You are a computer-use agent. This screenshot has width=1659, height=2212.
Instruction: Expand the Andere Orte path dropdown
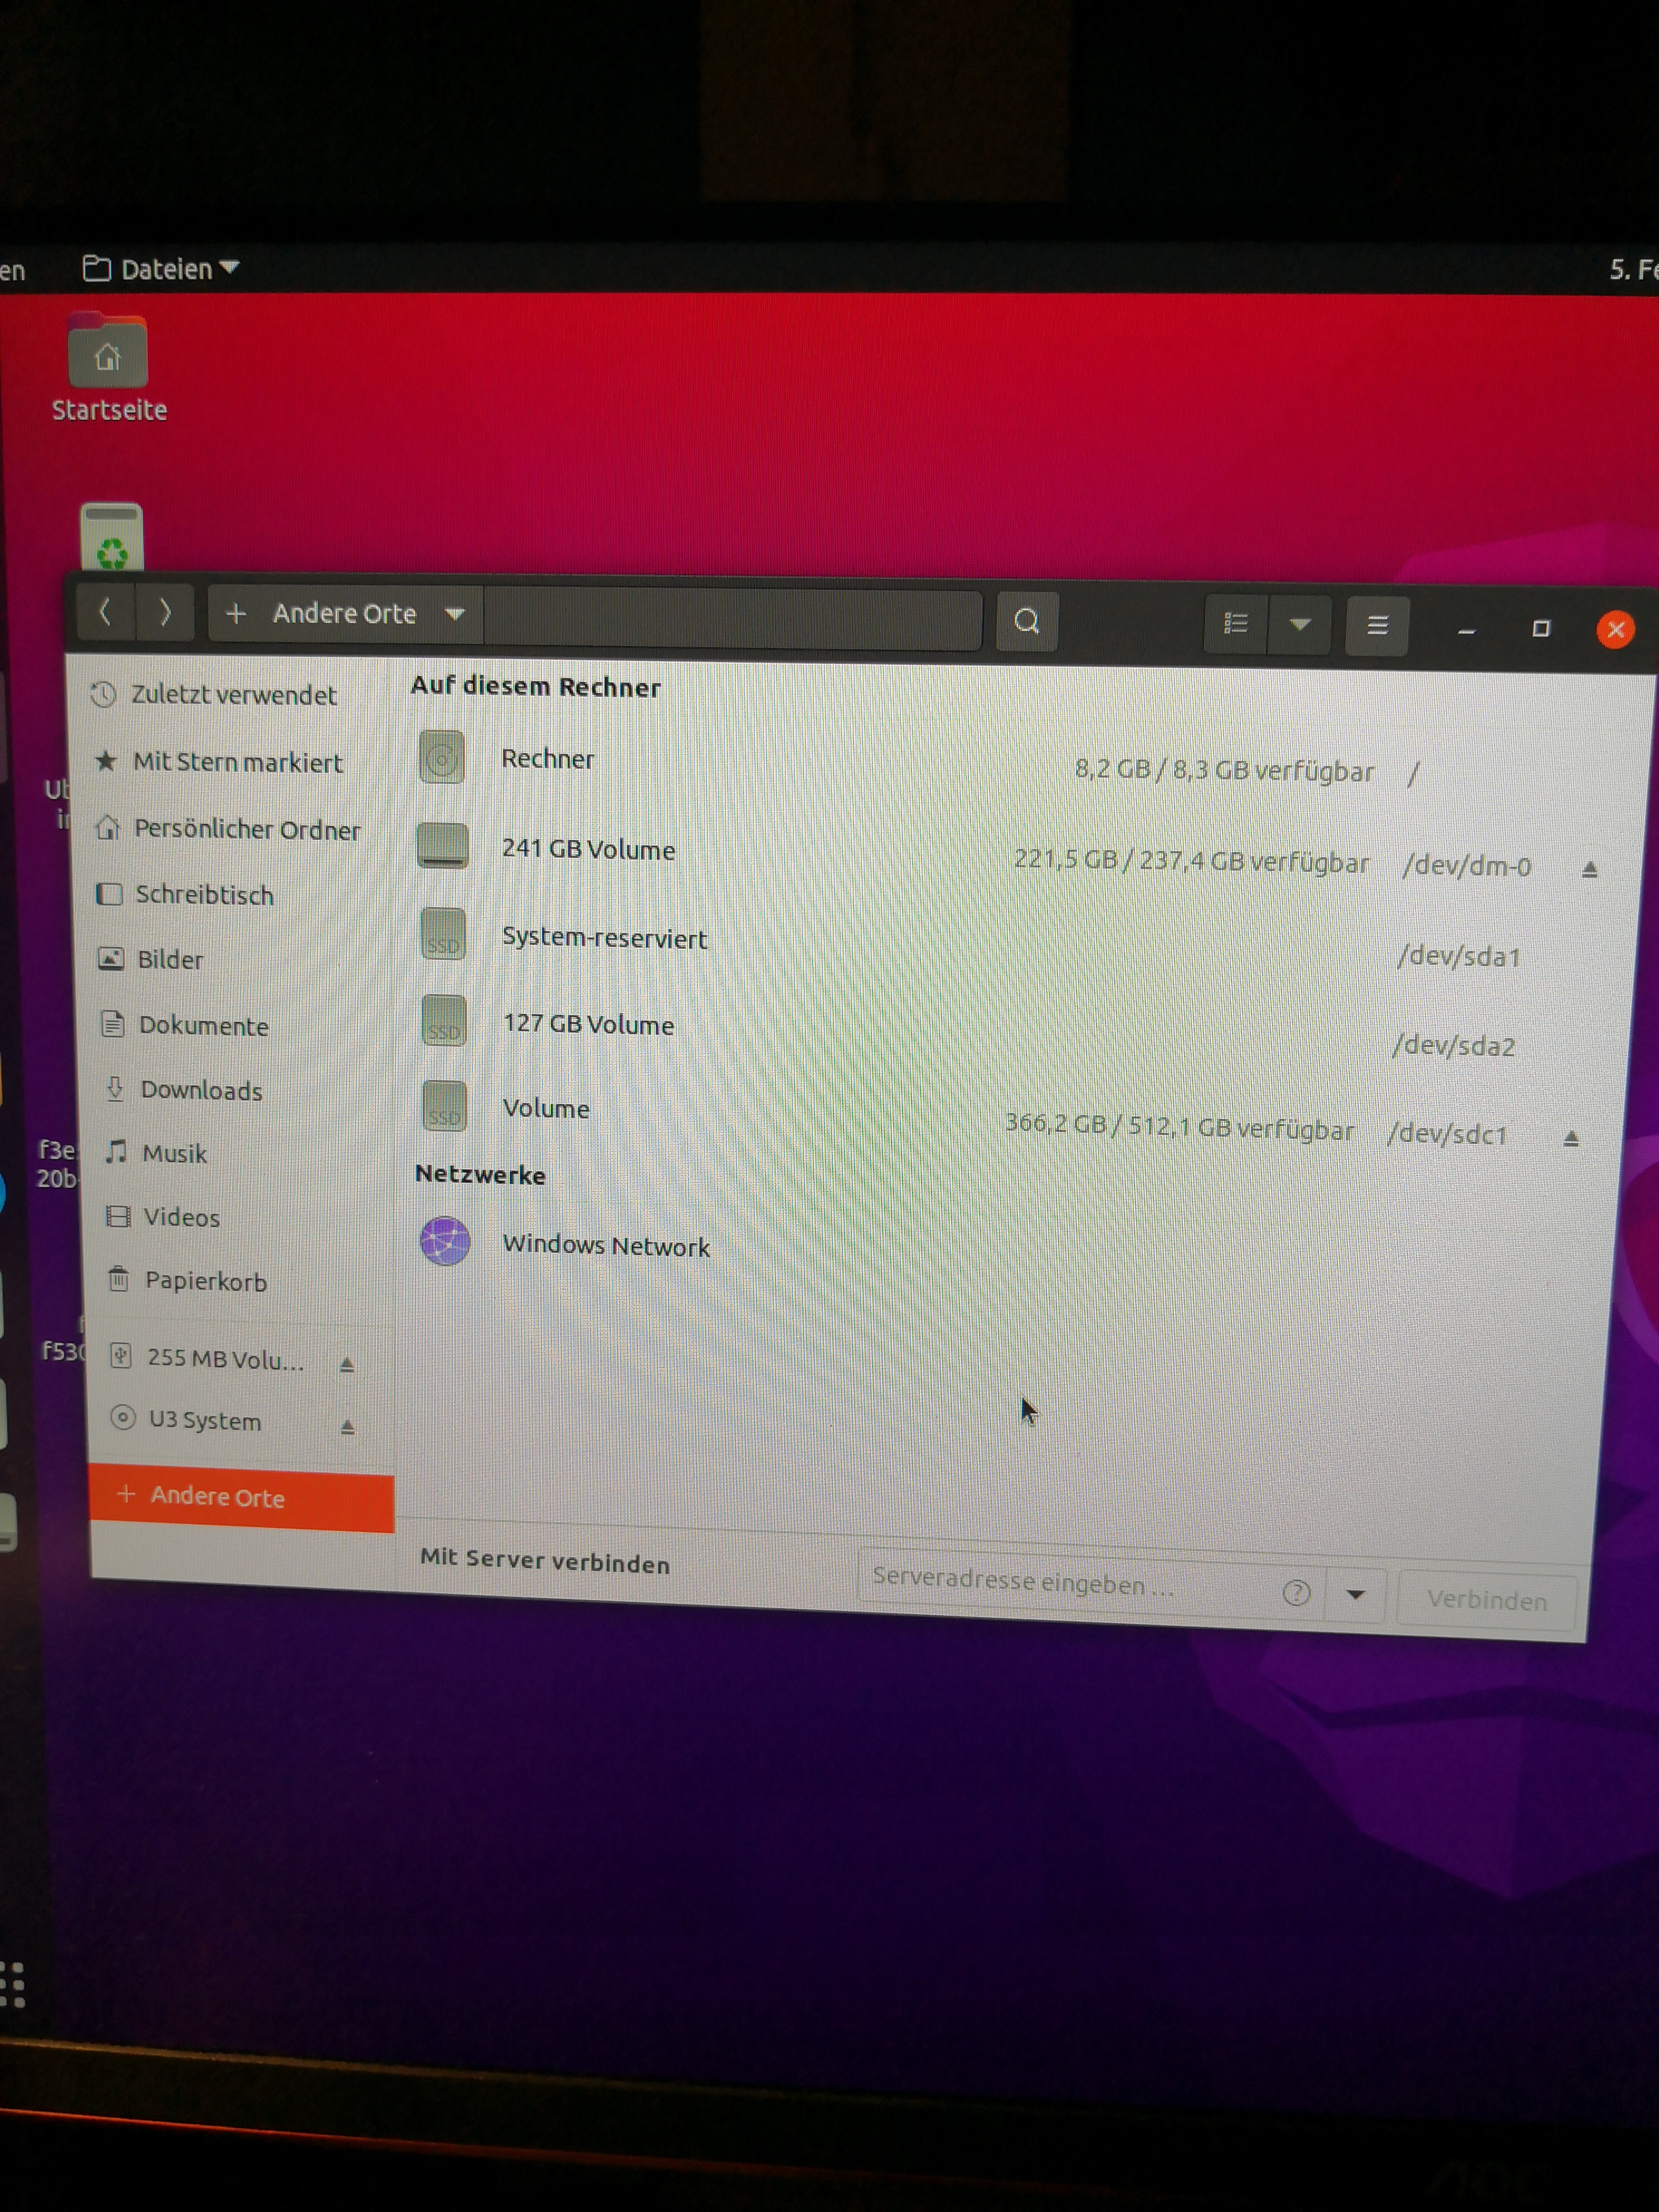[x=455, y=614]
